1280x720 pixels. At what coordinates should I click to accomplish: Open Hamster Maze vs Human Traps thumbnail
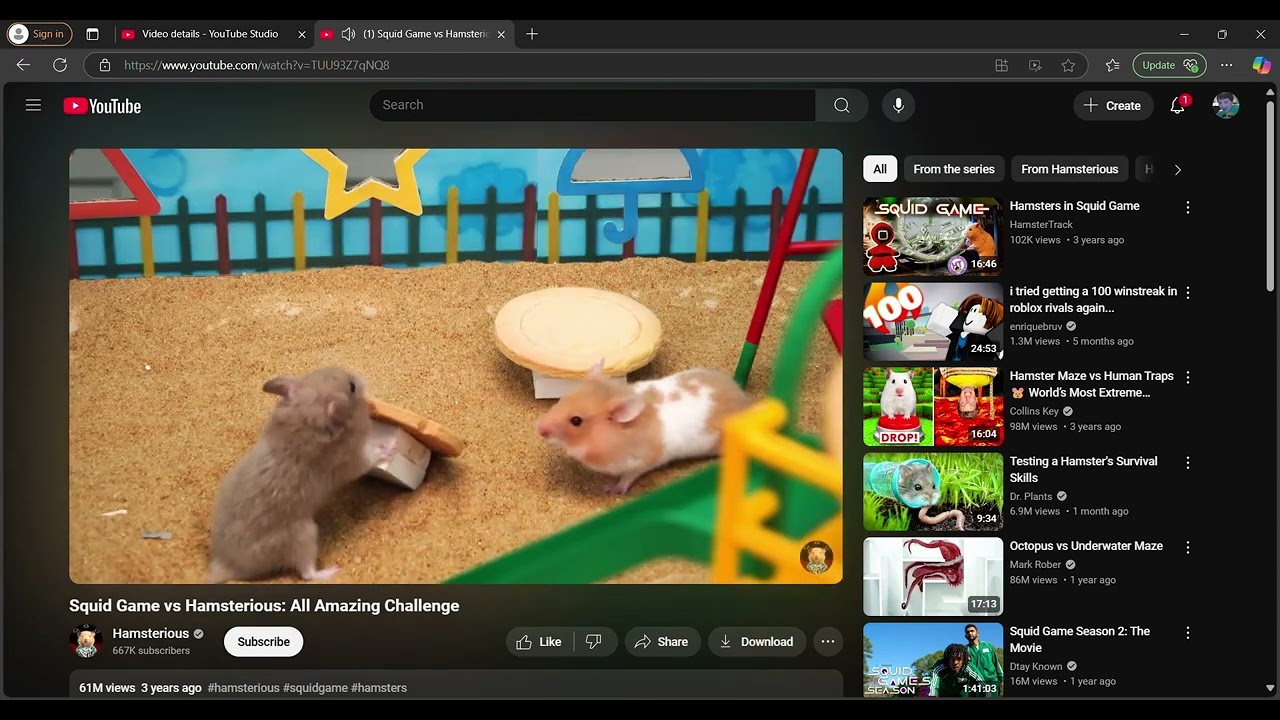click(x=933, y=406)
